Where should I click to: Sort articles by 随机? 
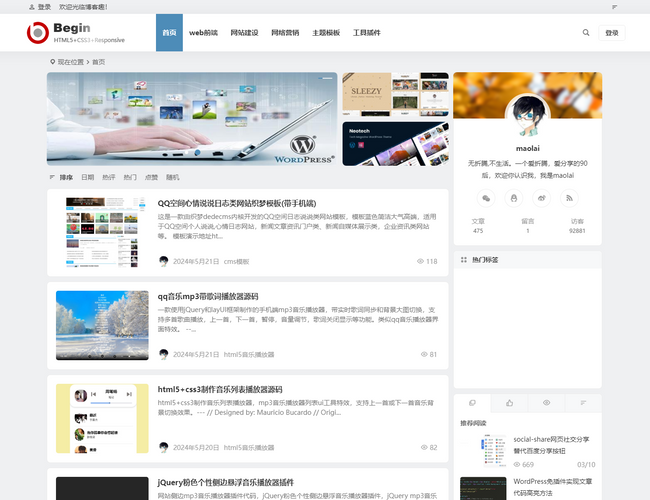[x=173, y=177]
